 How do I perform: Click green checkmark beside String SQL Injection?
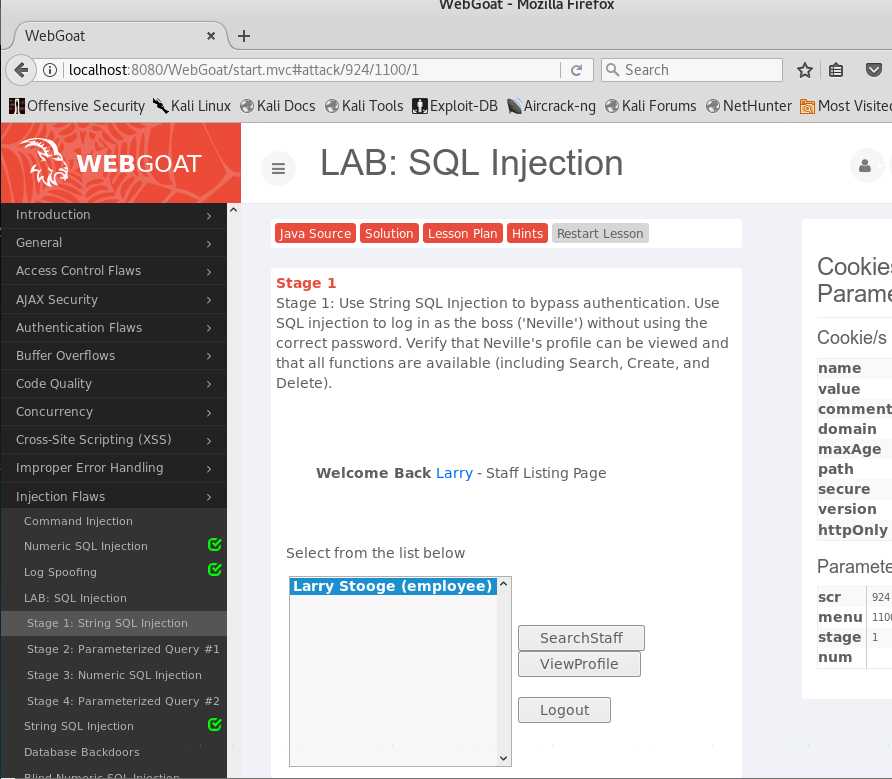tap(214, 724)
